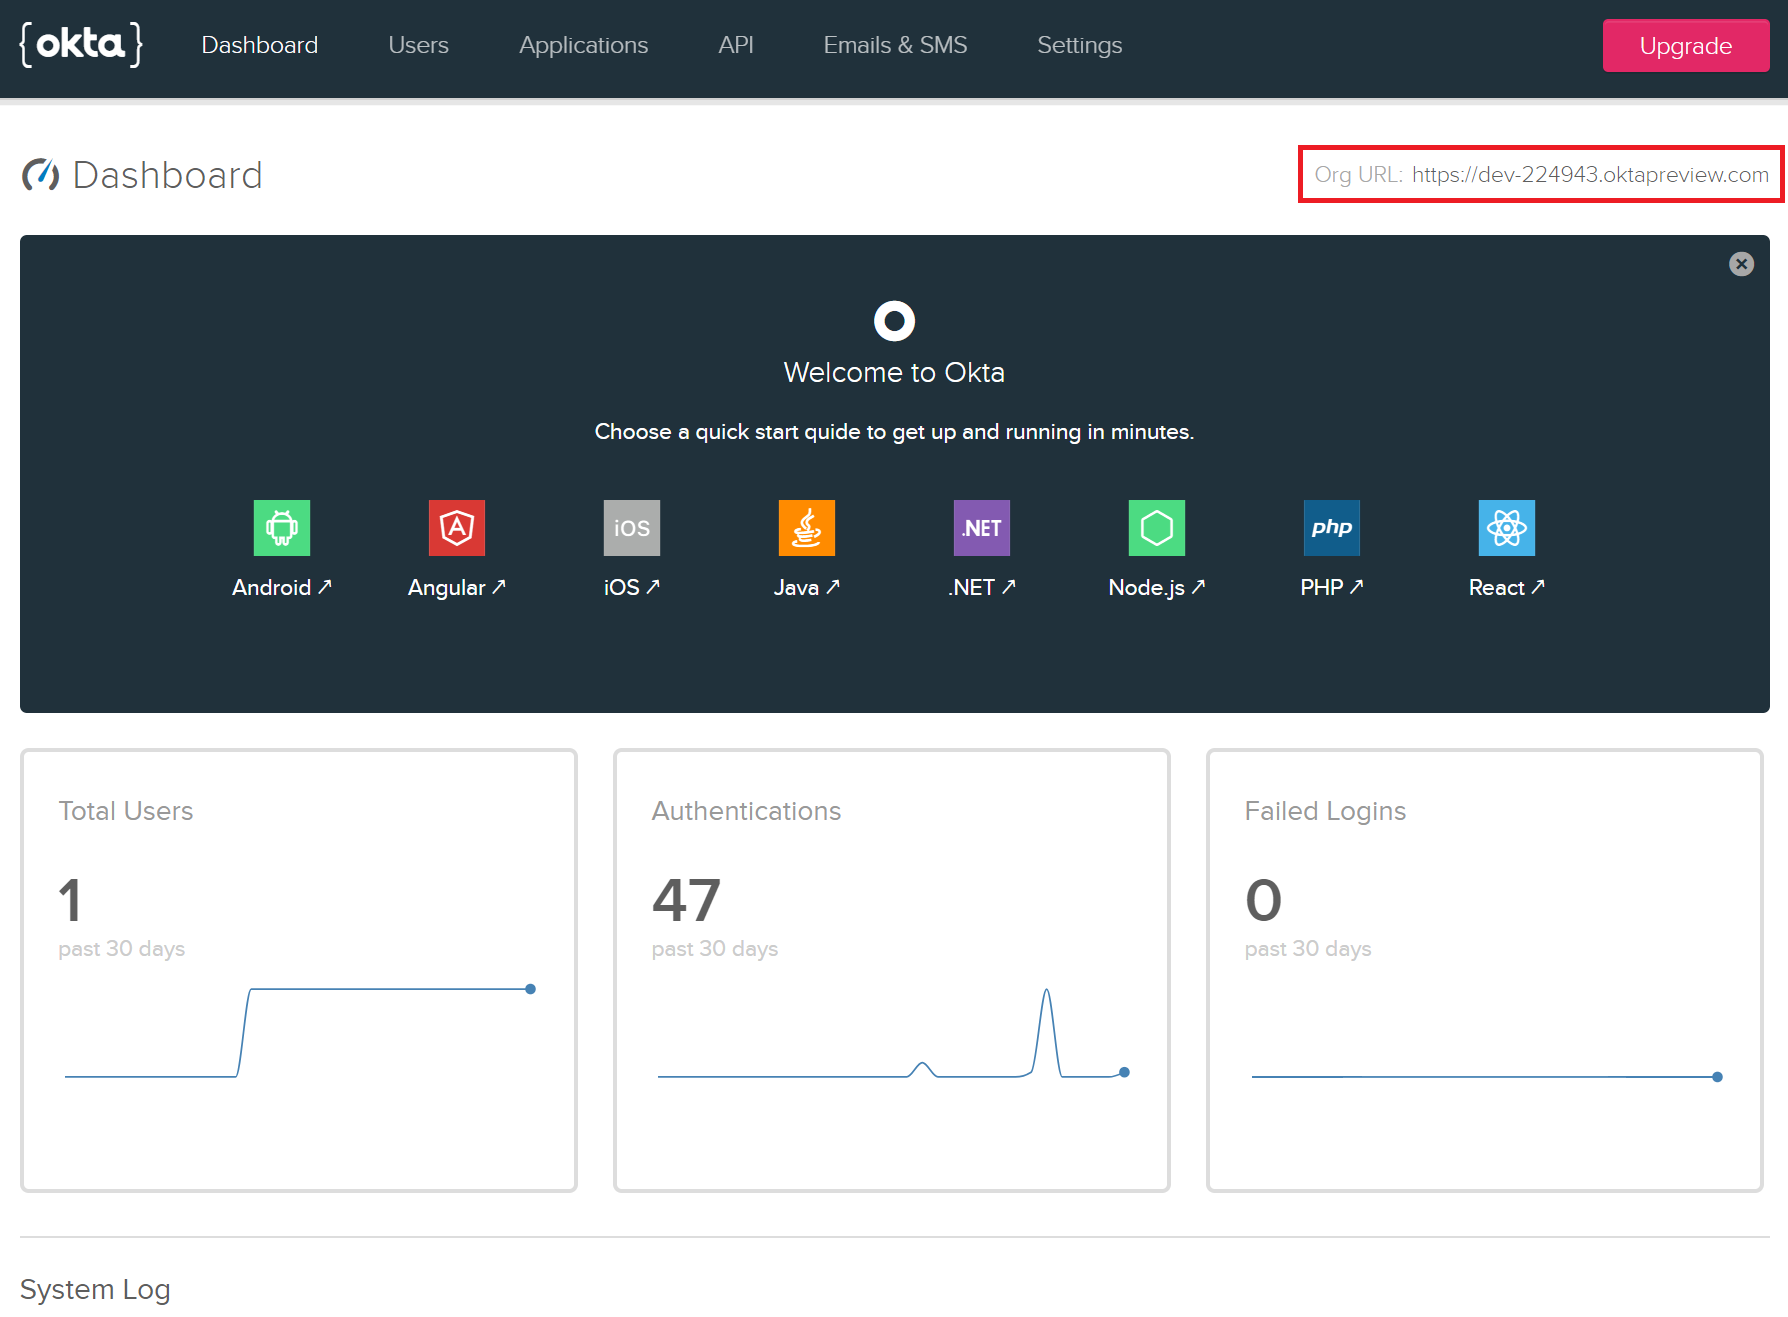Open the Users menu
This screenshot has height=1317, width=1788.
pos(418,45)
